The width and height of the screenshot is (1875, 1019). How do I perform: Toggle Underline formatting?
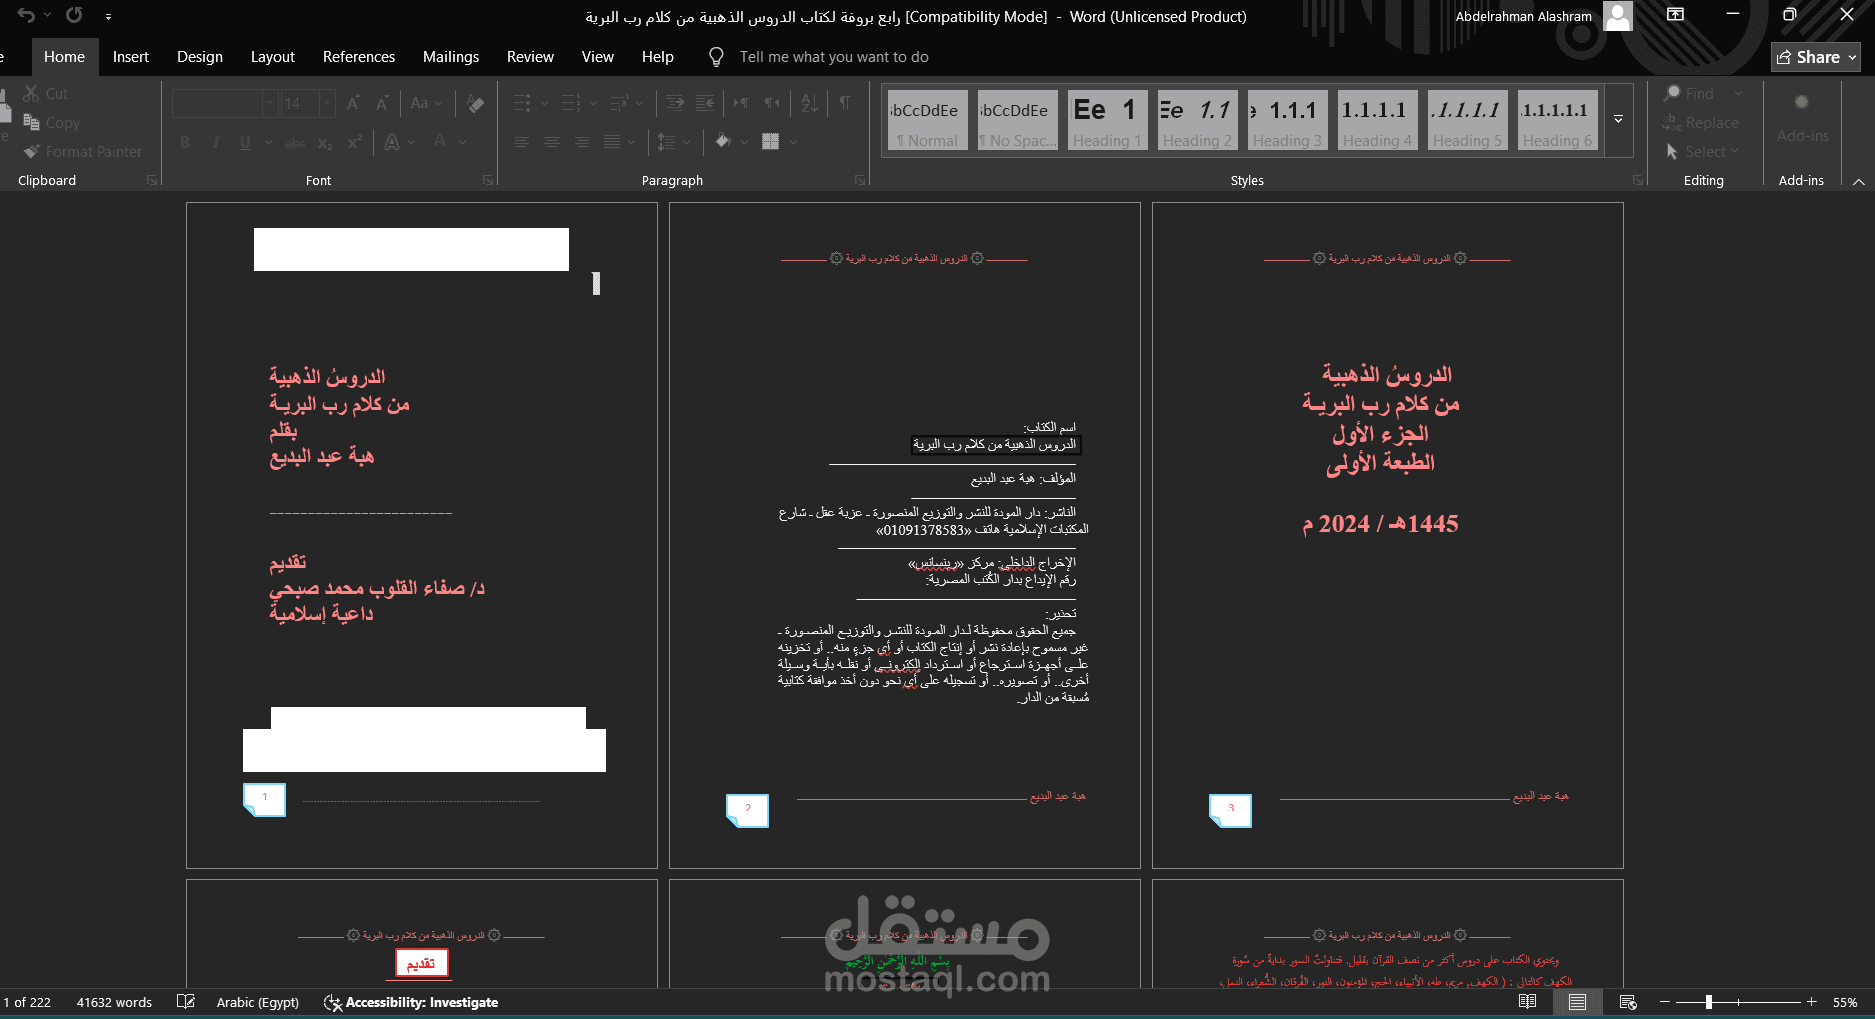tap(245, 143)
